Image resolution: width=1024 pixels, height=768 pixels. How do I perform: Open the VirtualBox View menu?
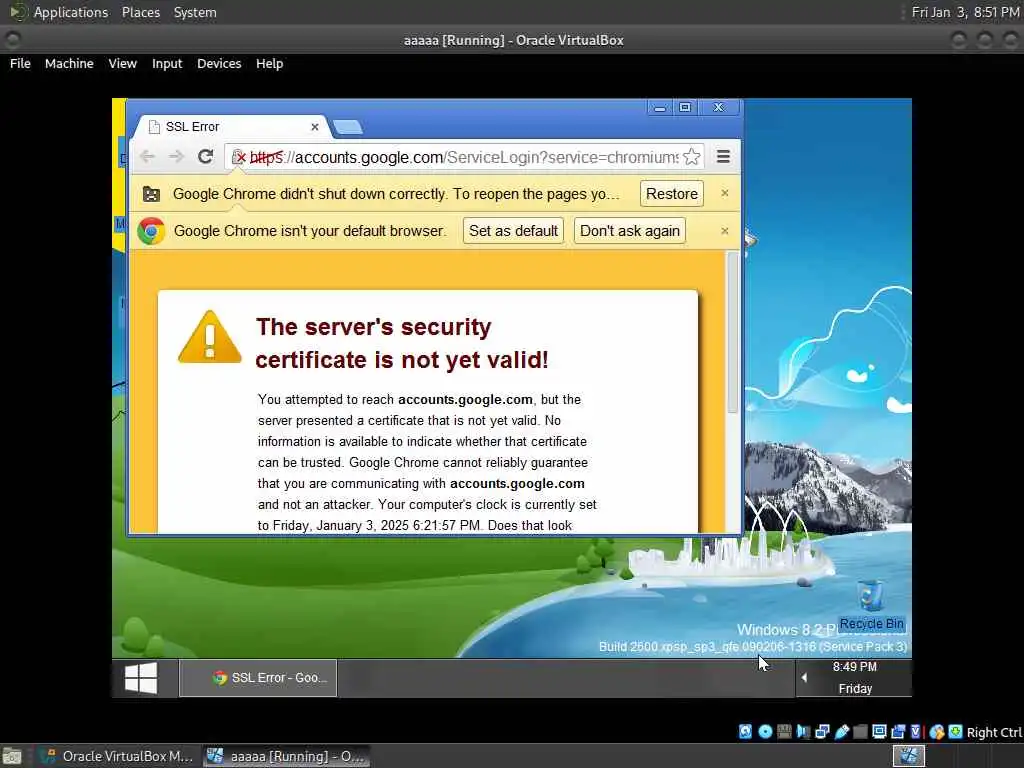click(x=123, y=63)
